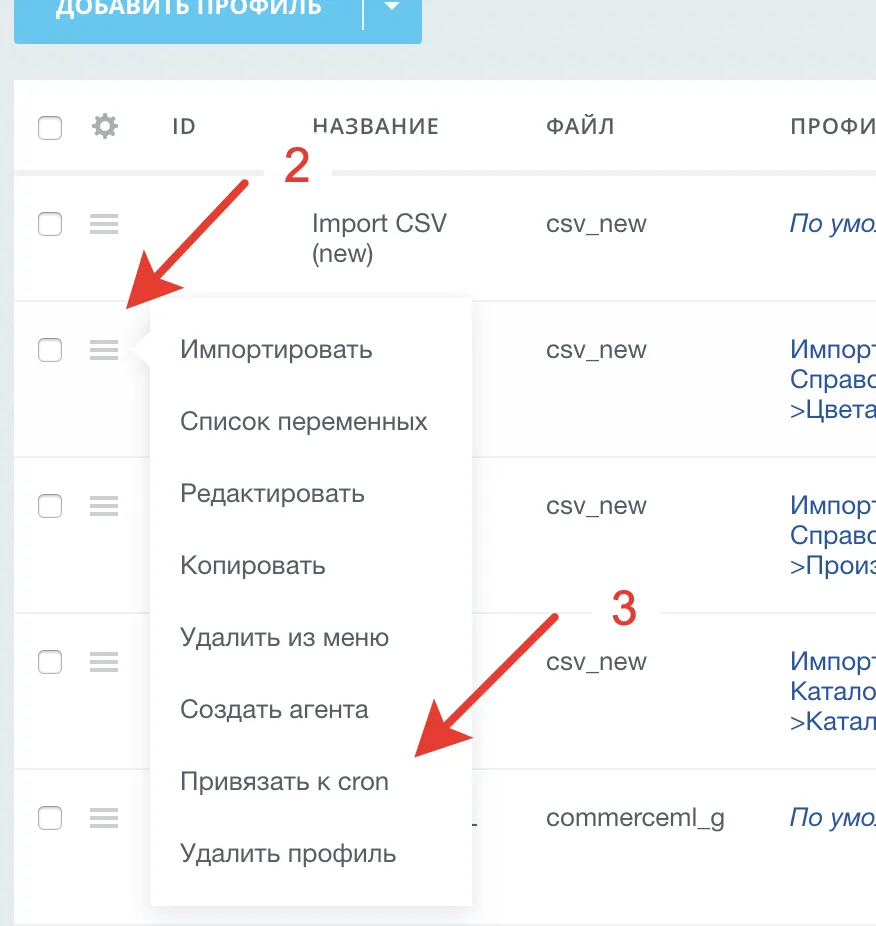This screenshot has width=876, height=926.
Task: Open hamburger menu for the commerceml_g row
Action: pyautogui.click(x=104, y=817)
